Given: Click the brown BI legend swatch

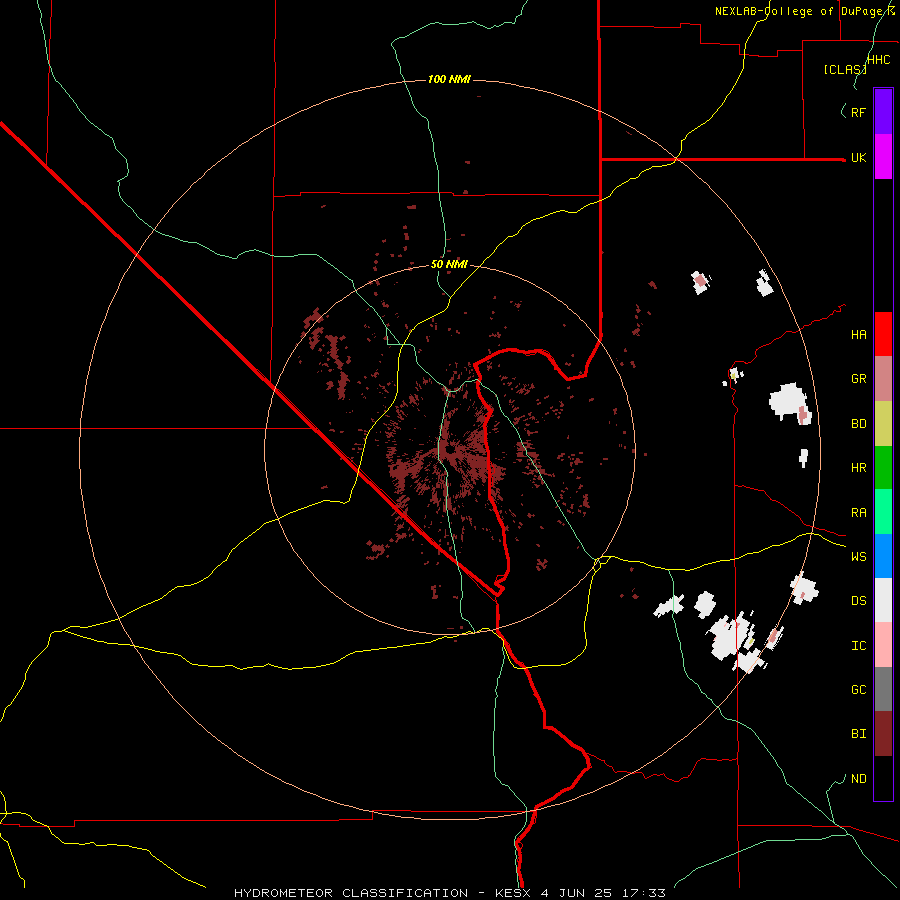Looking at the screenshot, I should point(883,734).
